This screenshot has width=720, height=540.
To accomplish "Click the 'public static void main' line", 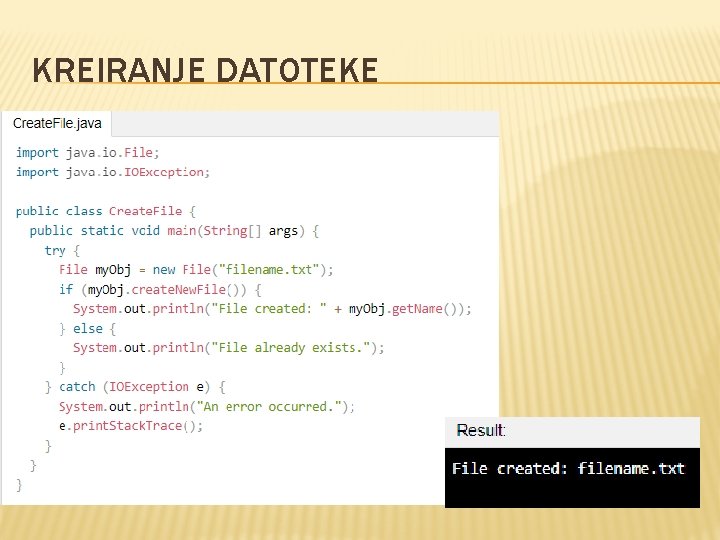I will tap(174, 231).
